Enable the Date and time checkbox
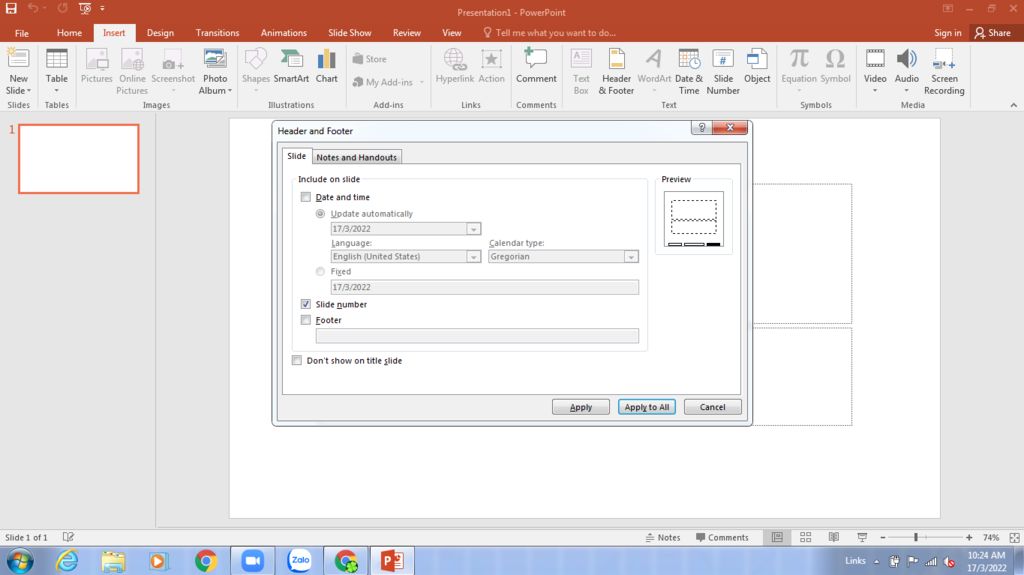Viewport: 1024px width, 575px height. [306, 197]
